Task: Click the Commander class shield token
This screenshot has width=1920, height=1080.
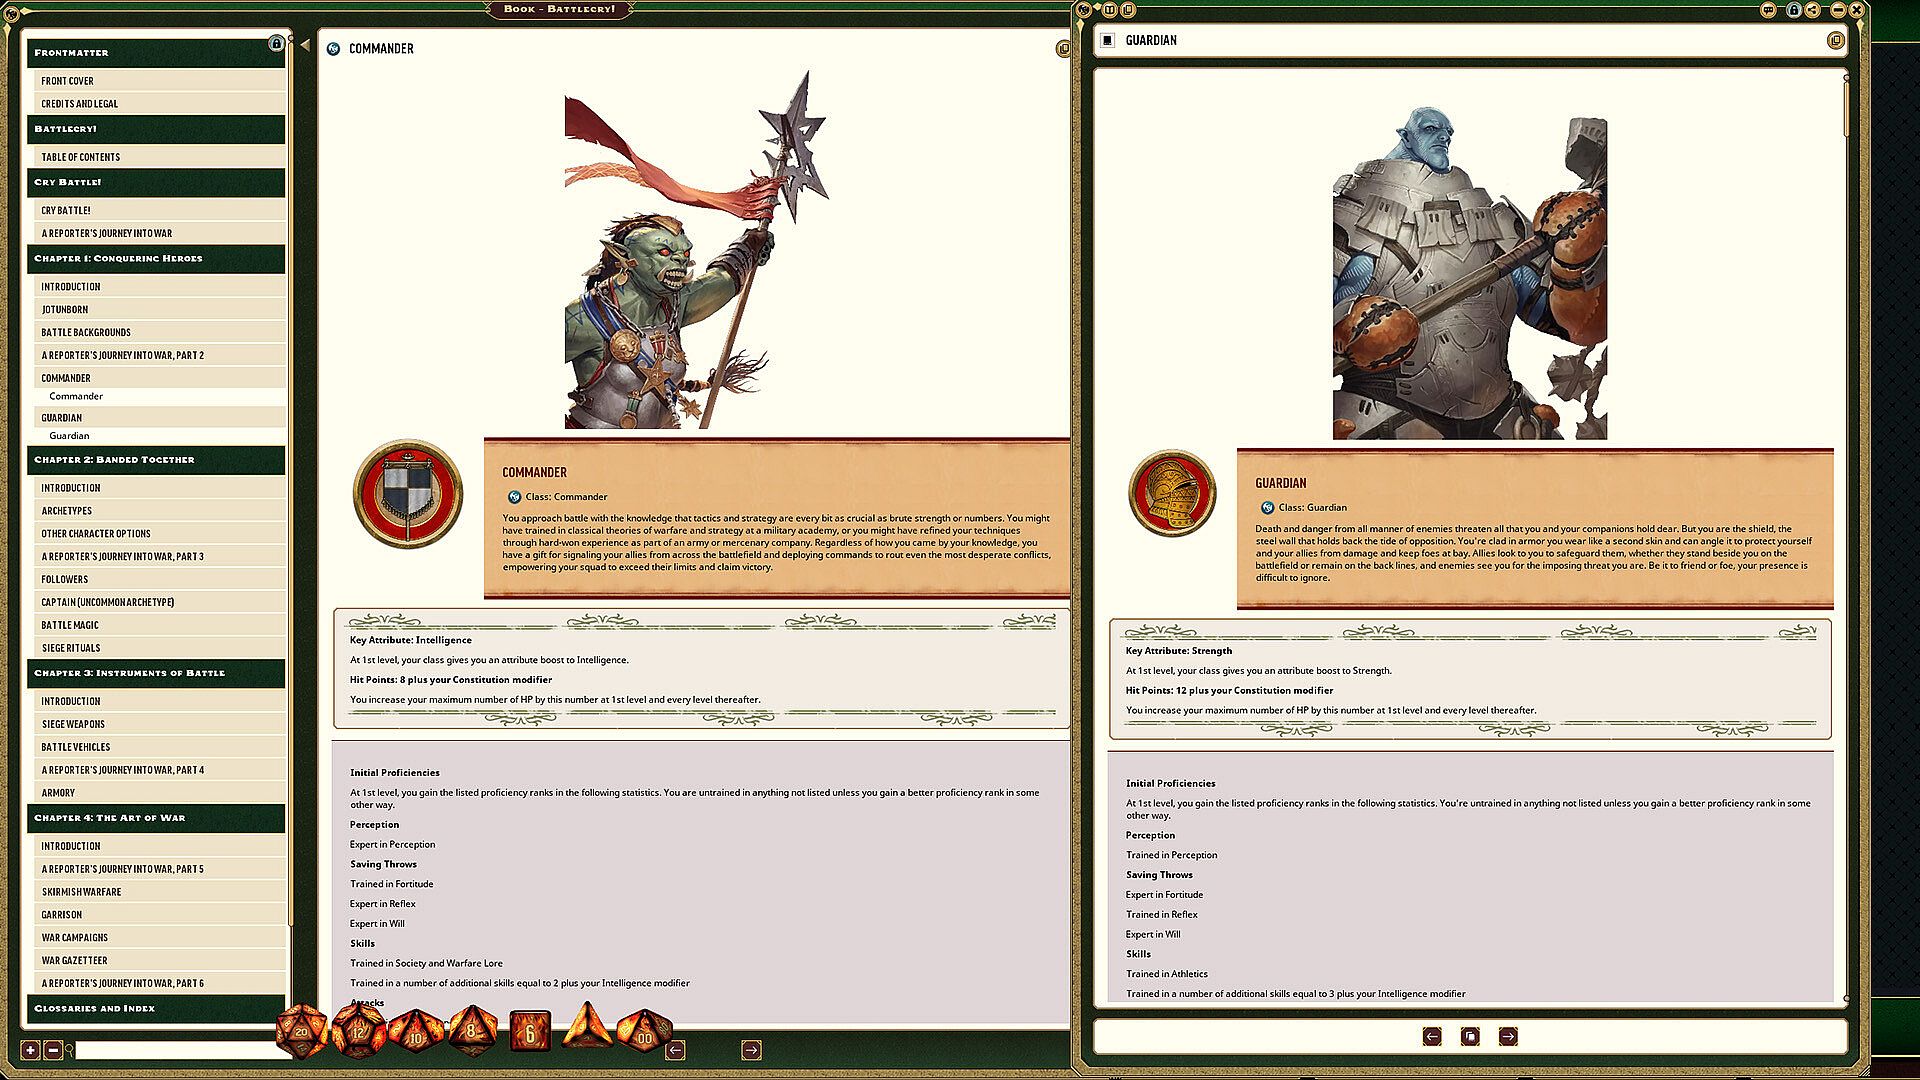Action: (408, 493)
